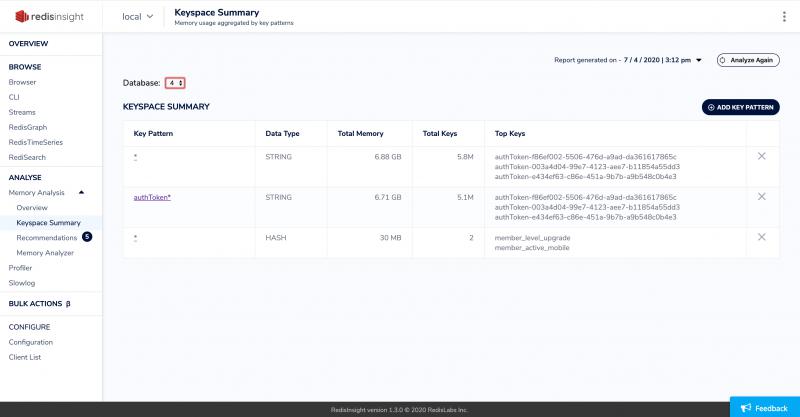The height and width of the screenshot is (417, 800).
Task: Click the 5.1M total keys value
Action: (465, 197)
